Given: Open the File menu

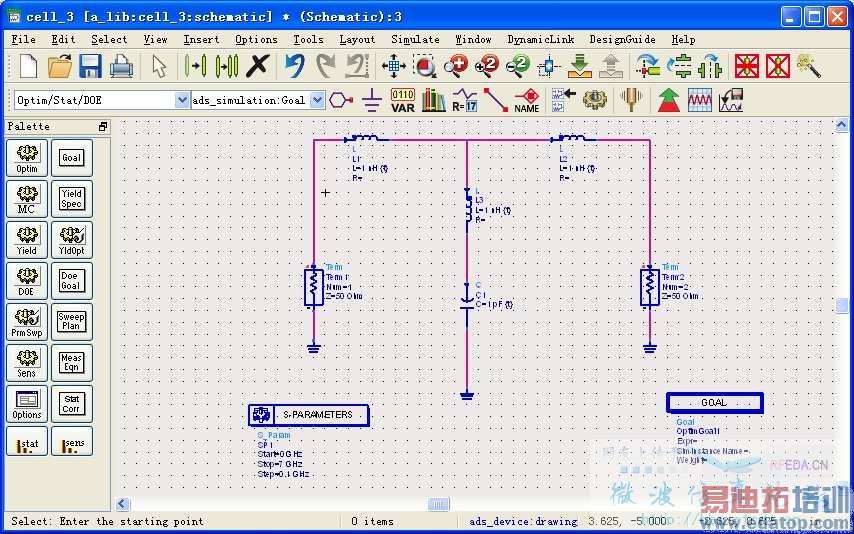Looking at the screenshot, I should 23,39.
